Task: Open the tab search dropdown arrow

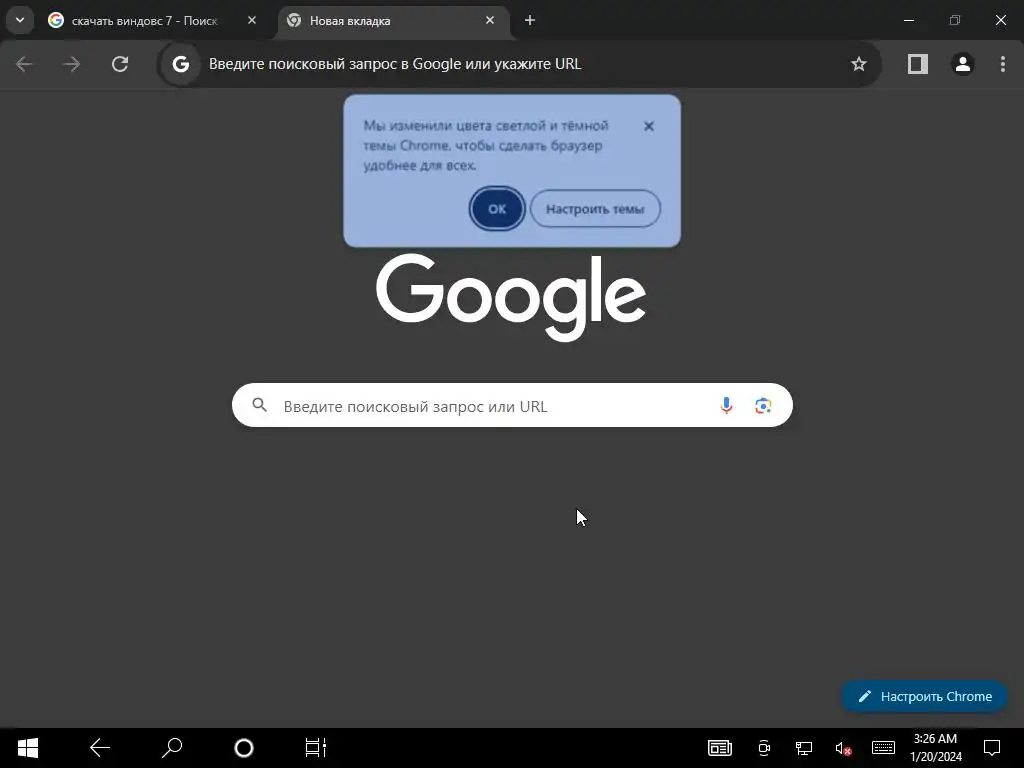Action: pyautogui.click(x=20, y=20)
